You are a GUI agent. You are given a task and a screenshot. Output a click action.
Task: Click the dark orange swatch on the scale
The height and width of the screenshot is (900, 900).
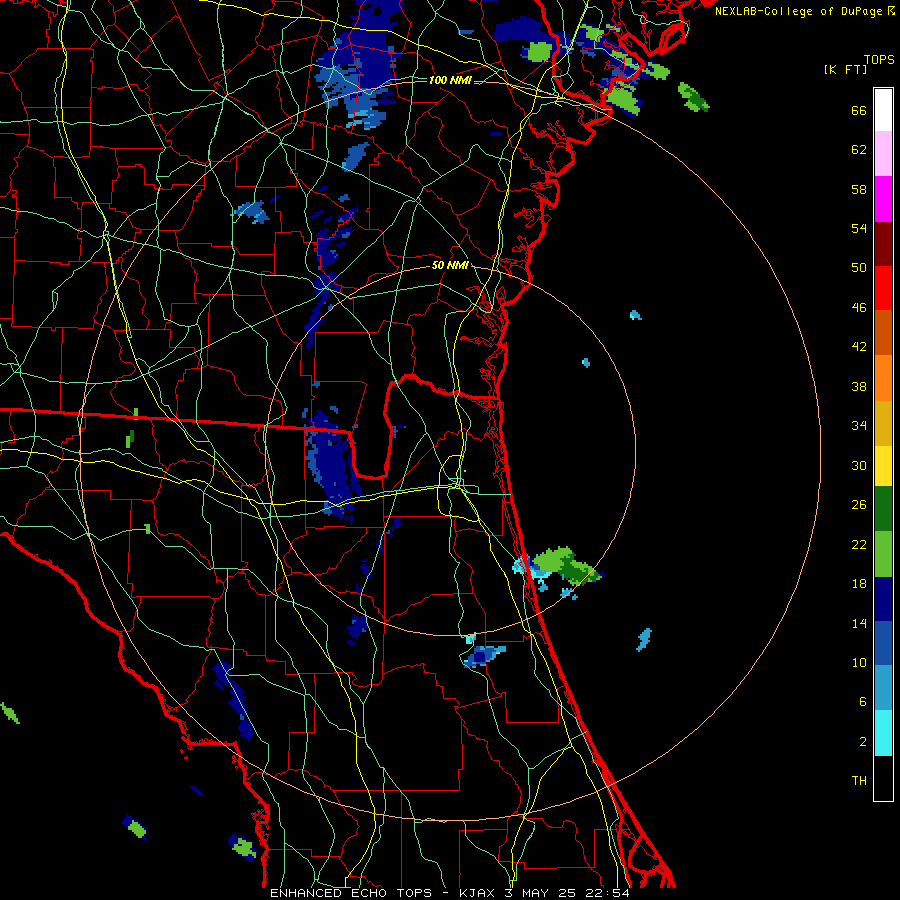click(883, 332)
